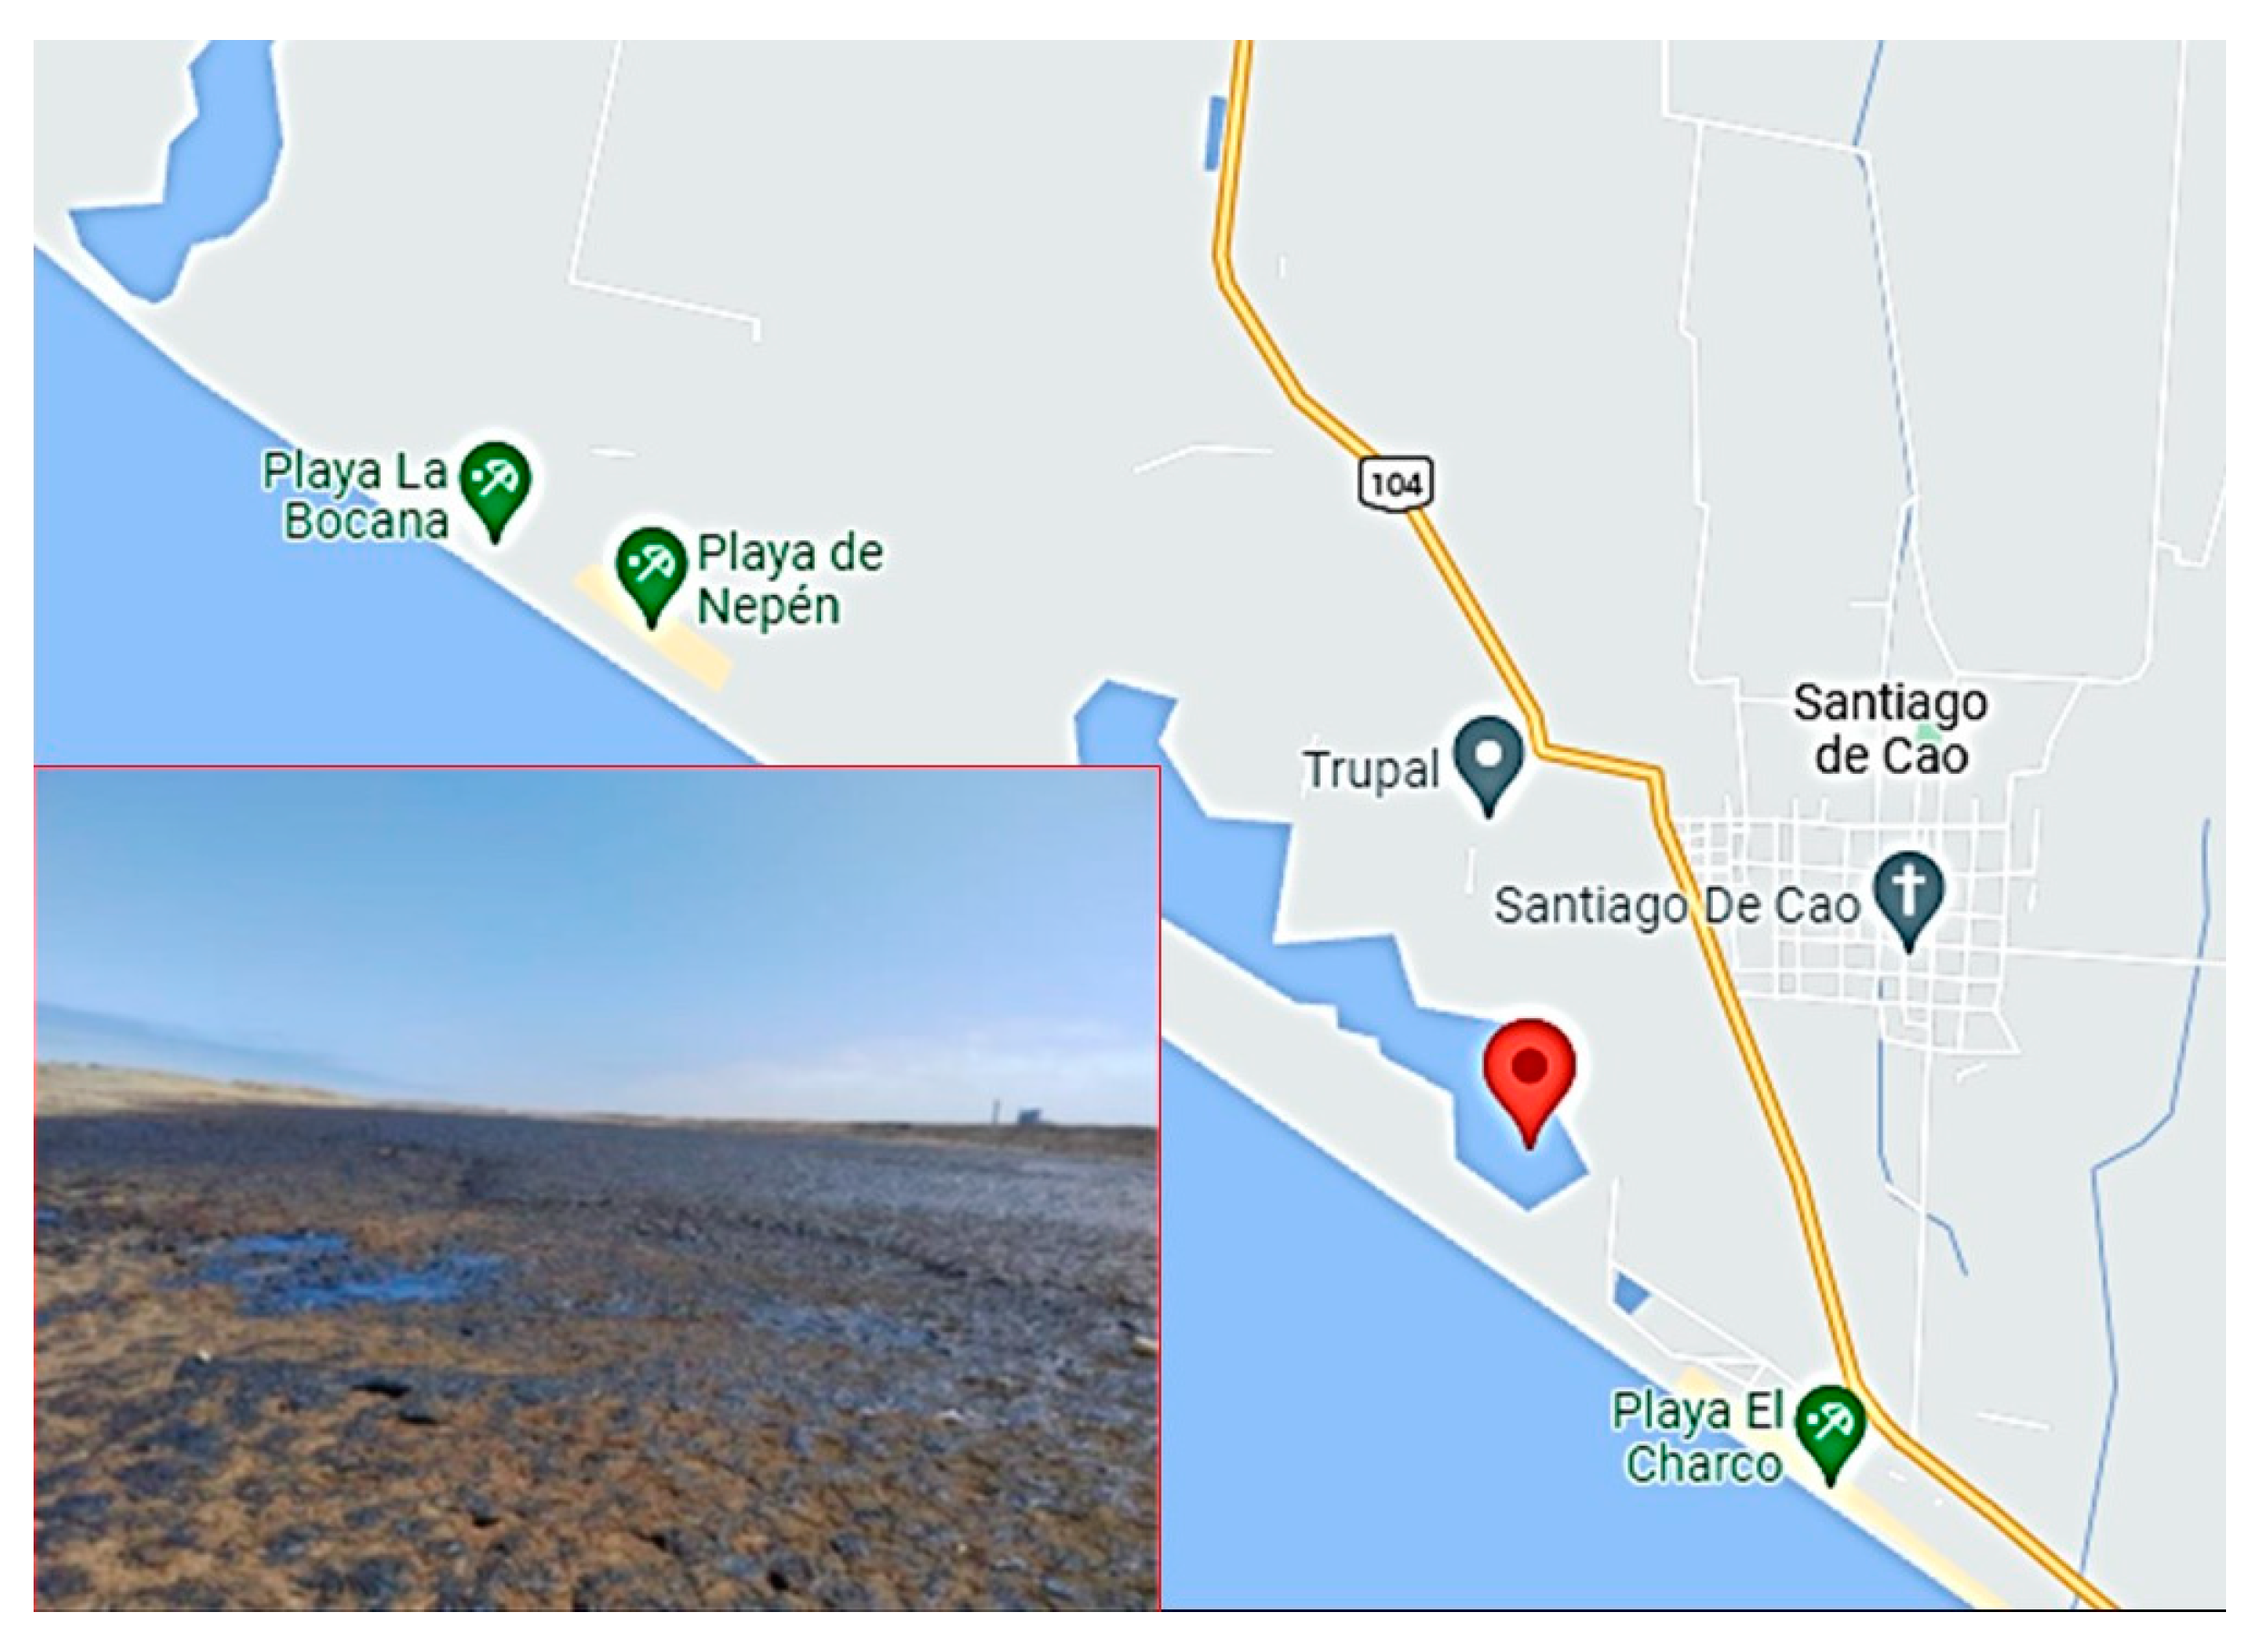Open the beach photo thumbnail
Image resolution: width=2266 pixels, height=1652 pixels.
point(597,1188)
